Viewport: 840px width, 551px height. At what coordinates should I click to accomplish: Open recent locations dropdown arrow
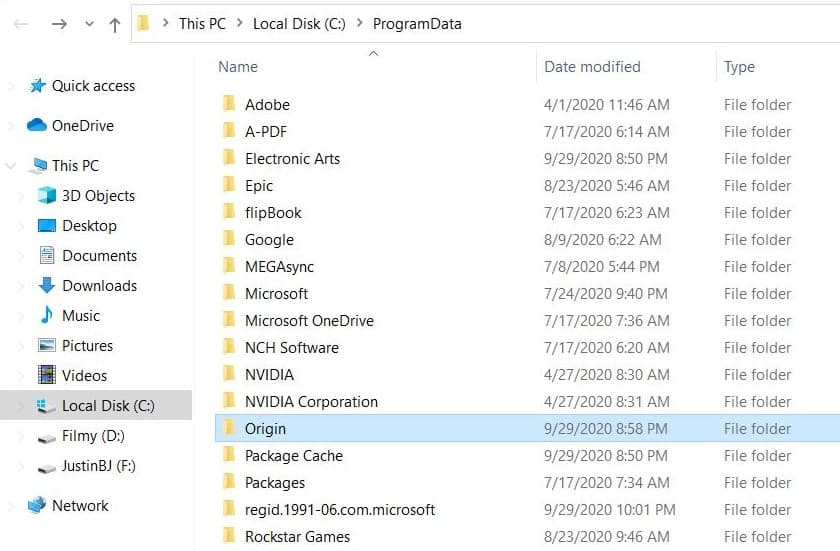point(89,24)
